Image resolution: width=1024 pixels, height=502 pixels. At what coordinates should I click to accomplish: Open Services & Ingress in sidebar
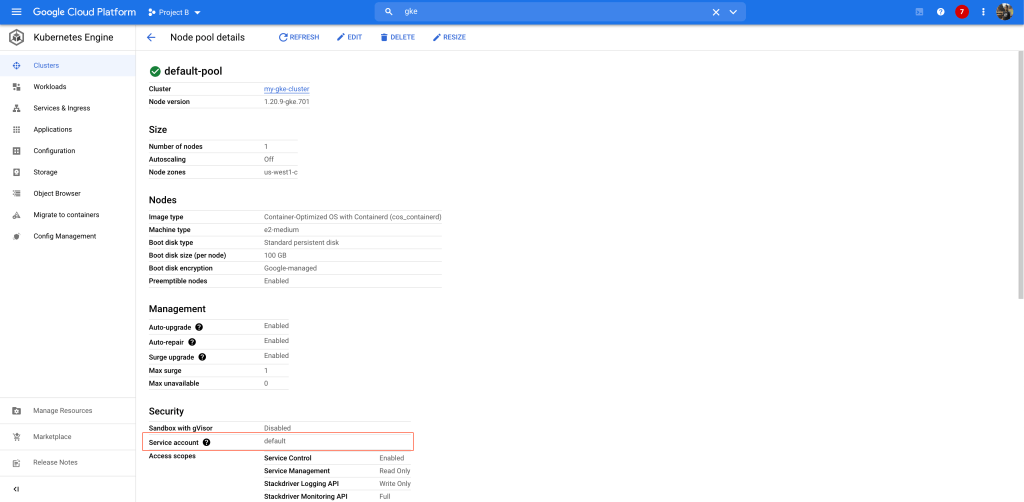[61, 108]
